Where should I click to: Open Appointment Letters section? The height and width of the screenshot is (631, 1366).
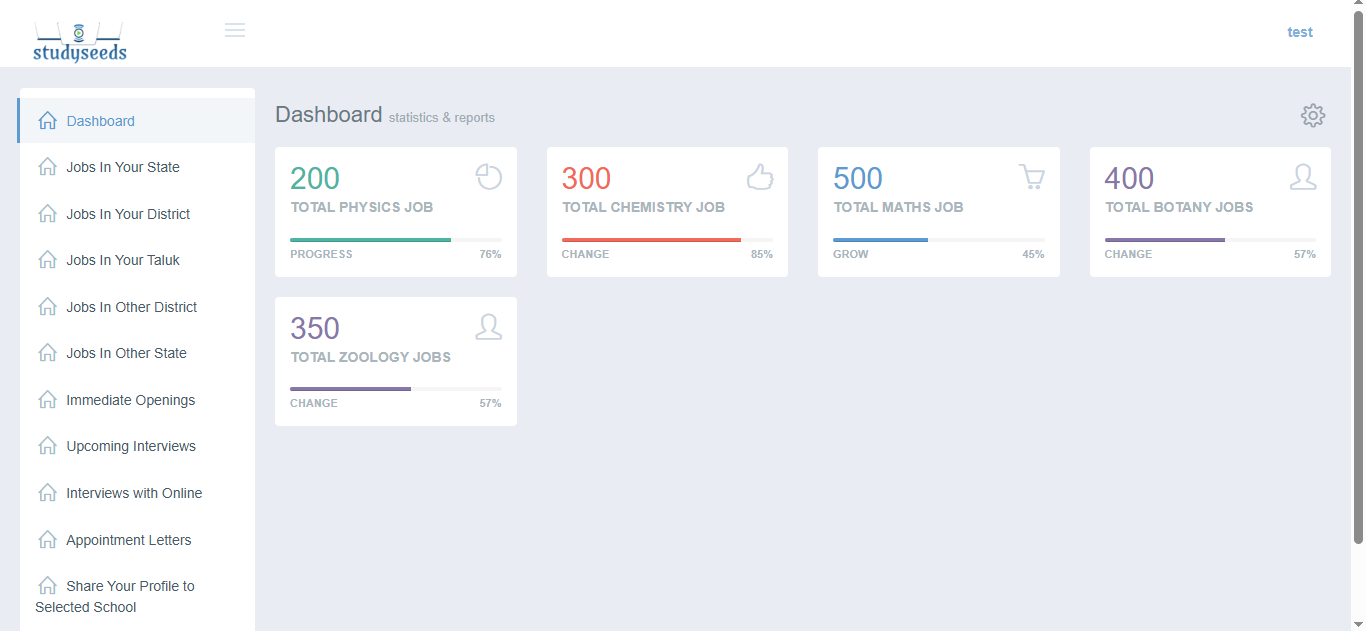[x=128, y=540]
